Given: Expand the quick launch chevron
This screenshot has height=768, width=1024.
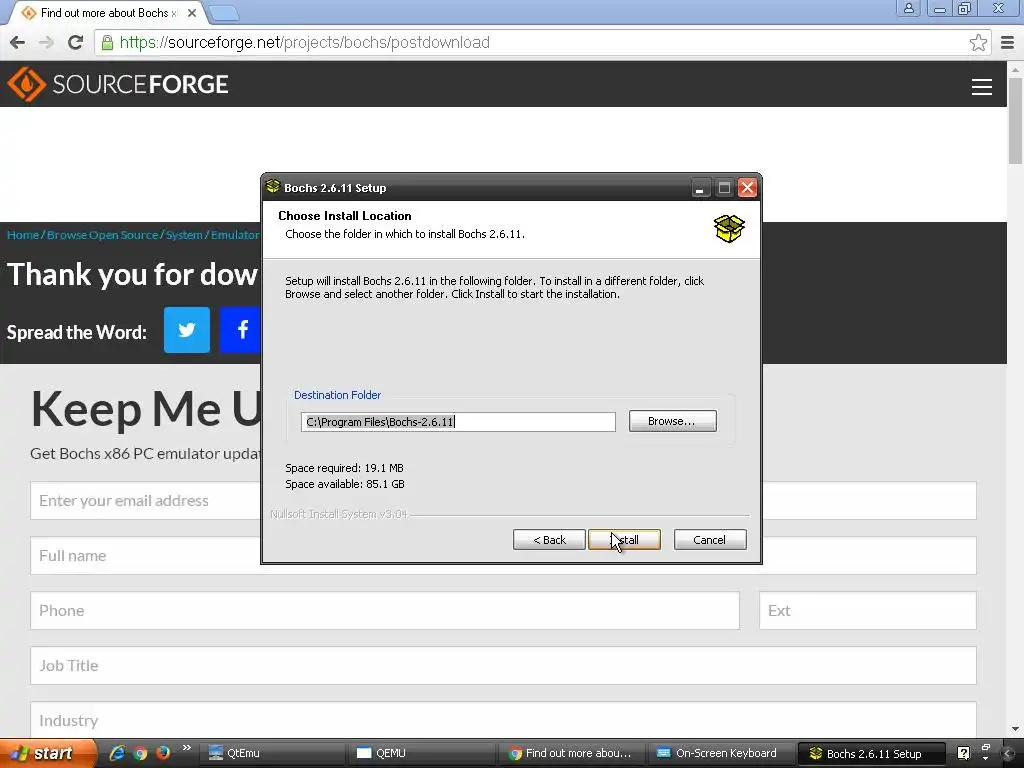Looking at the screenshot, I should (x=187, y=748).
